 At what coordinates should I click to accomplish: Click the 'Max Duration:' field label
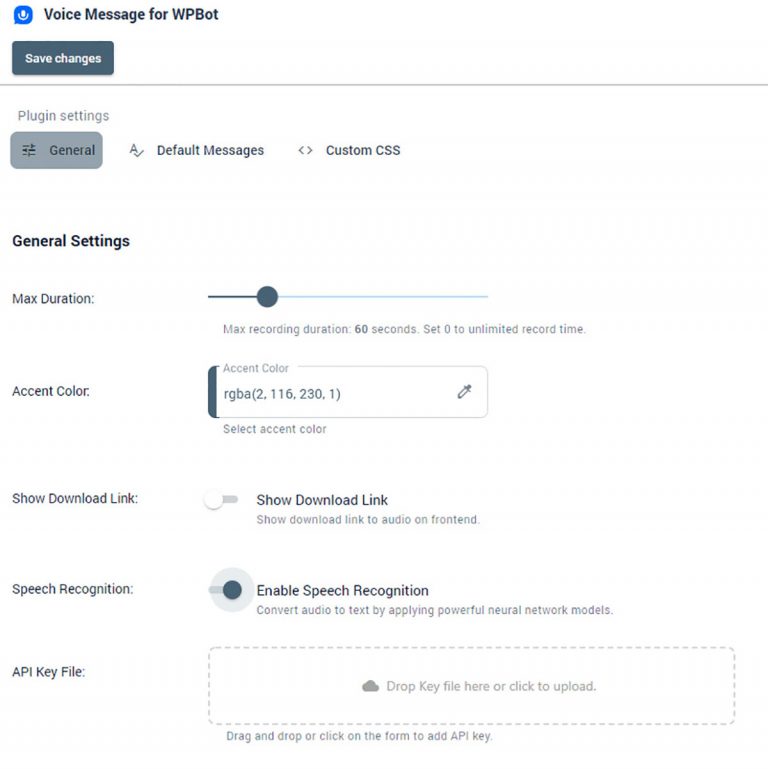pos(53,299)
